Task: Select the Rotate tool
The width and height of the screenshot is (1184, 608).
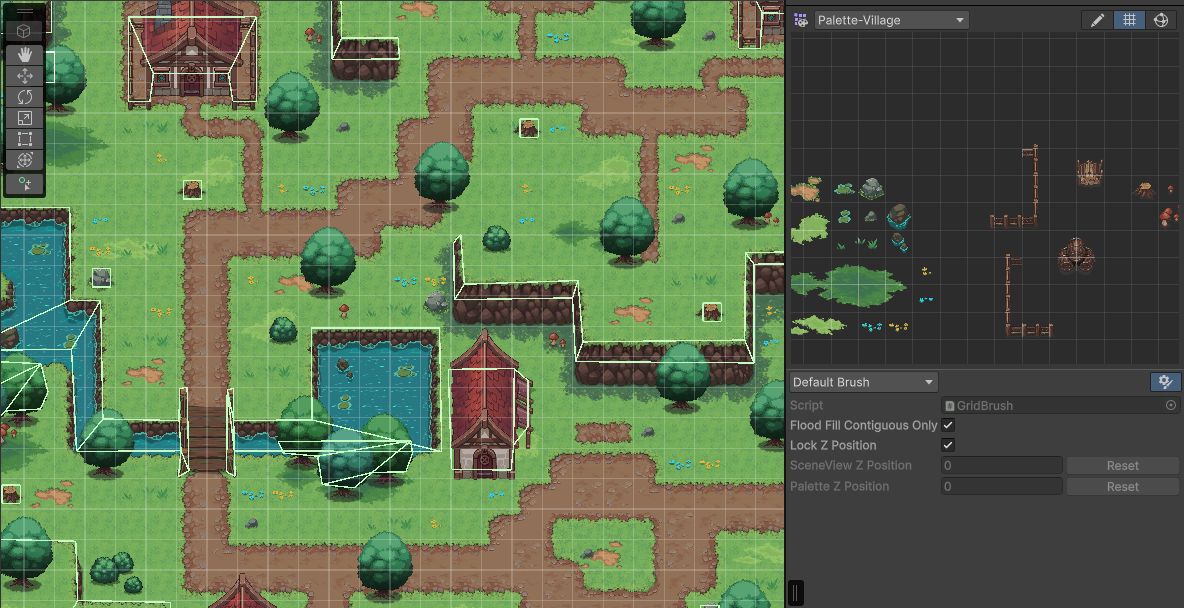Action: tap(25, 97)
